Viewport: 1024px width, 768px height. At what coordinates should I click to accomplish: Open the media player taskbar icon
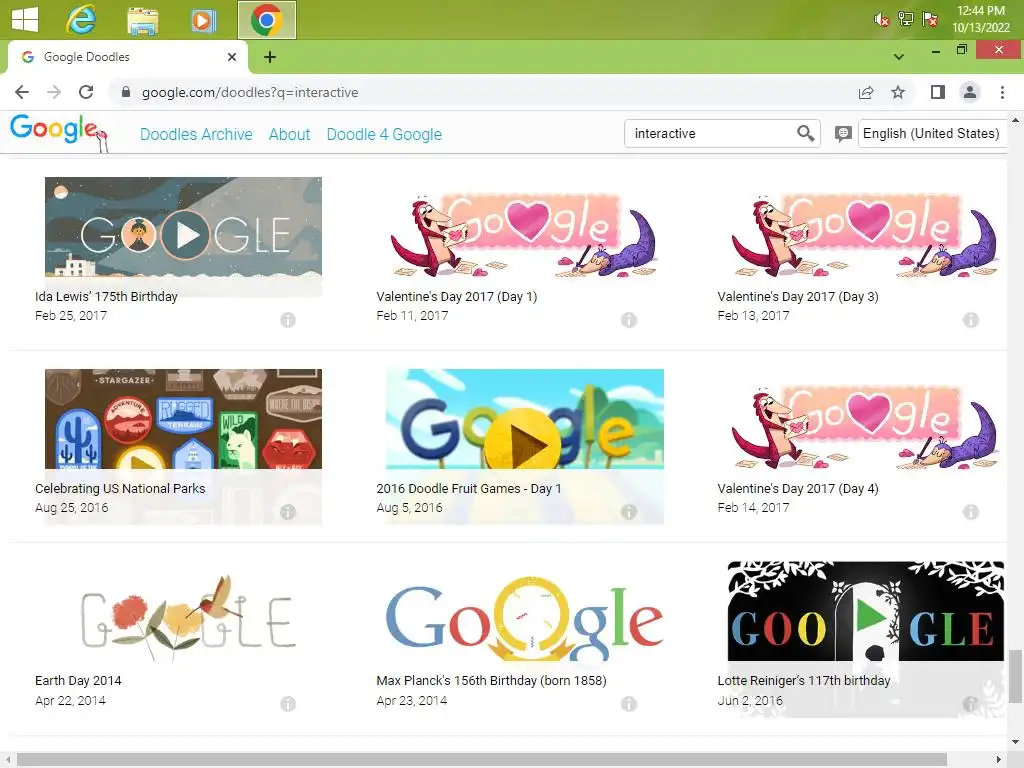pyautogui.click(x=203, y=21)
